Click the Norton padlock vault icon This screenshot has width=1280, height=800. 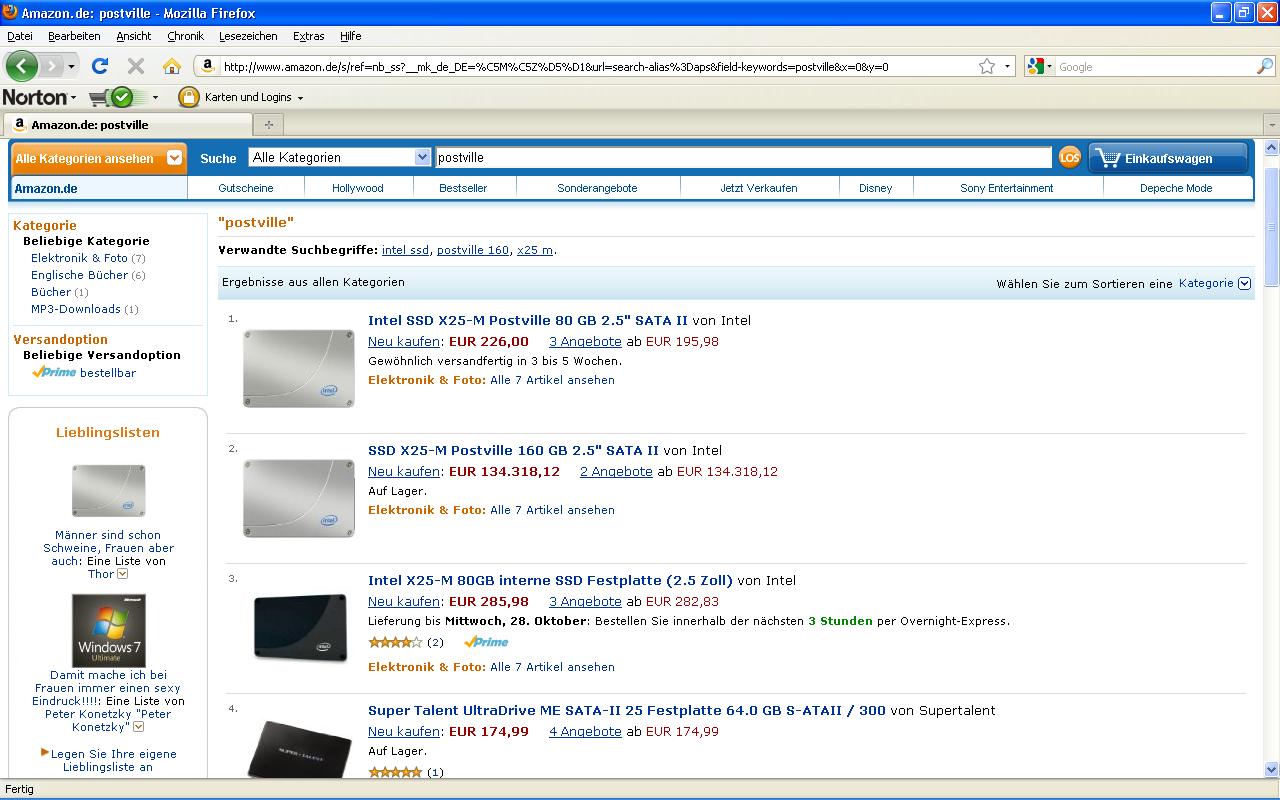coord(188,97)
